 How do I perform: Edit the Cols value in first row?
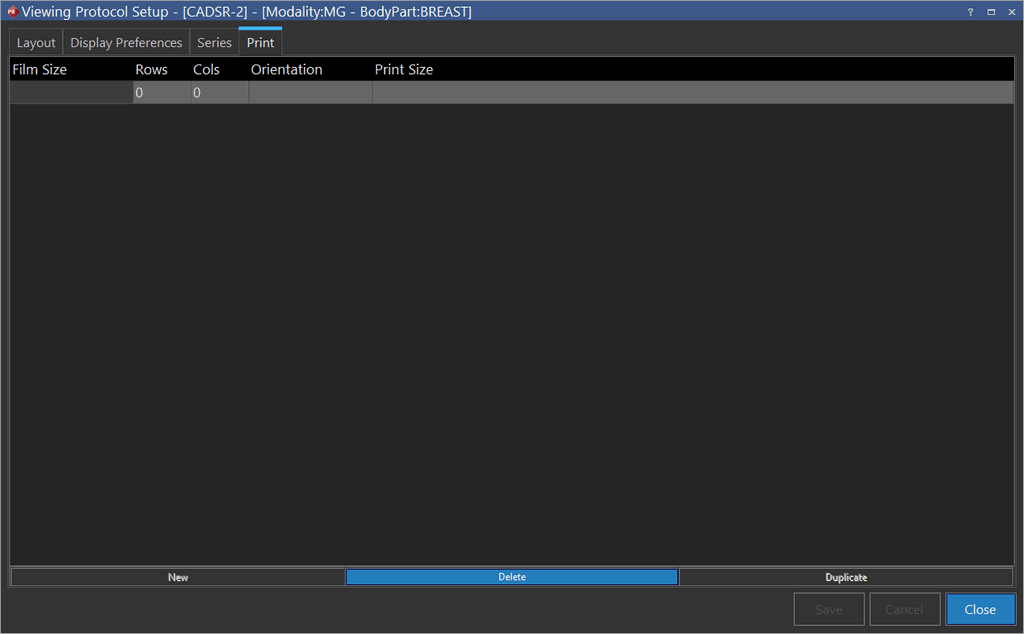219,93
